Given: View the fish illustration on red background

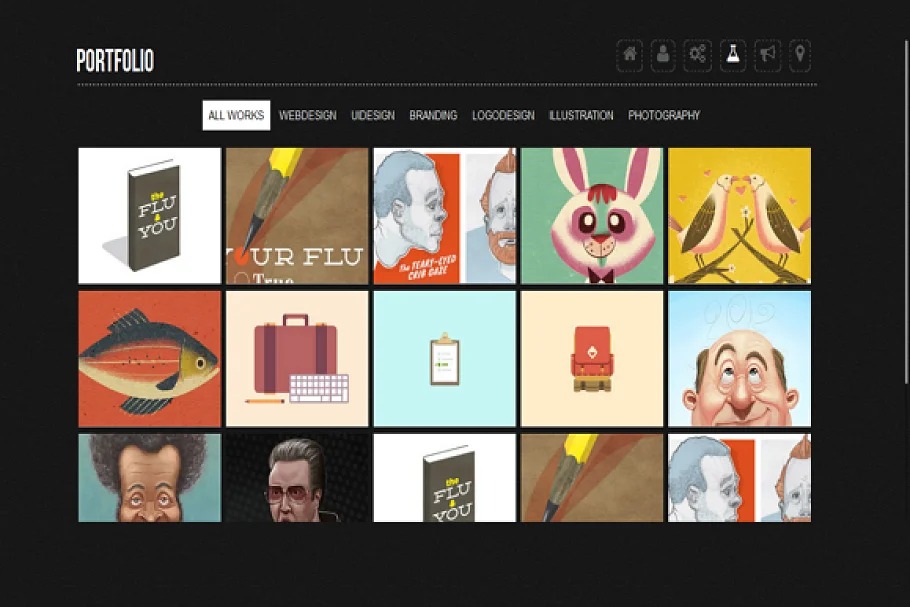Looking at the screenshot, I should (150, 359).
